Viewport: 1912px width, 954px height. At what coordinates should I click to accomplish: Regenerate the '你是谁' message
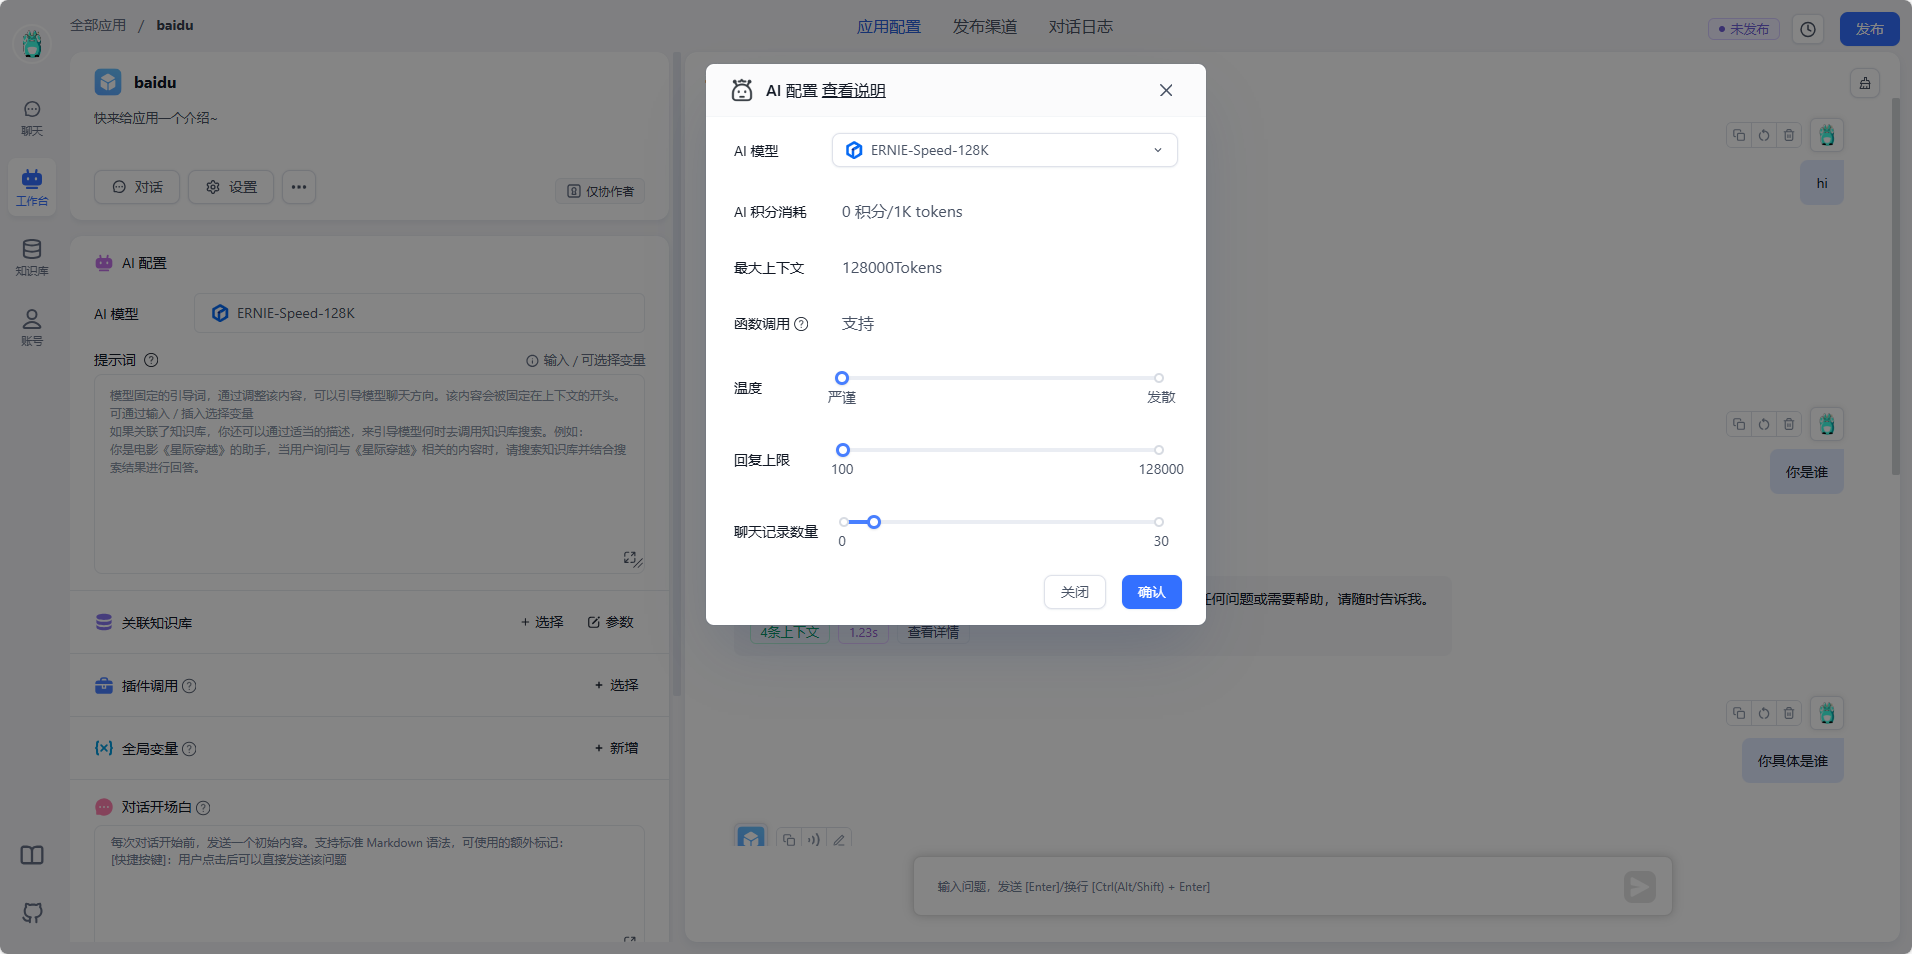(x=1764, y=424)
